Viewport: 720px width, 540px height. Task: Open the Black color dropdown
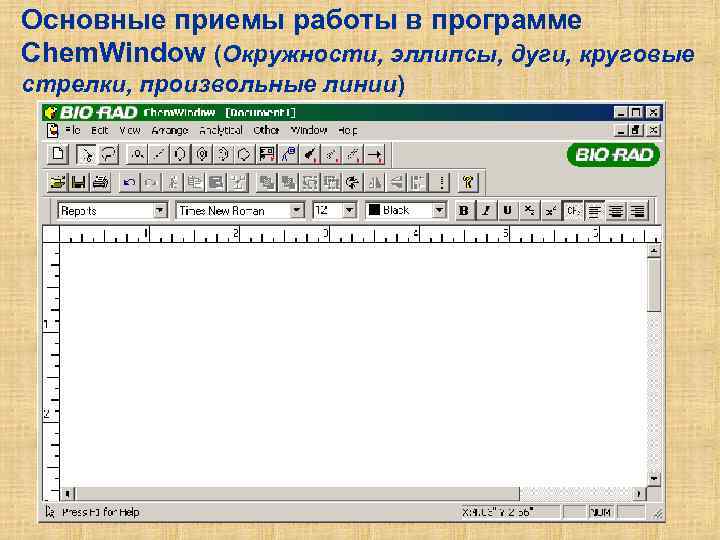439,211
